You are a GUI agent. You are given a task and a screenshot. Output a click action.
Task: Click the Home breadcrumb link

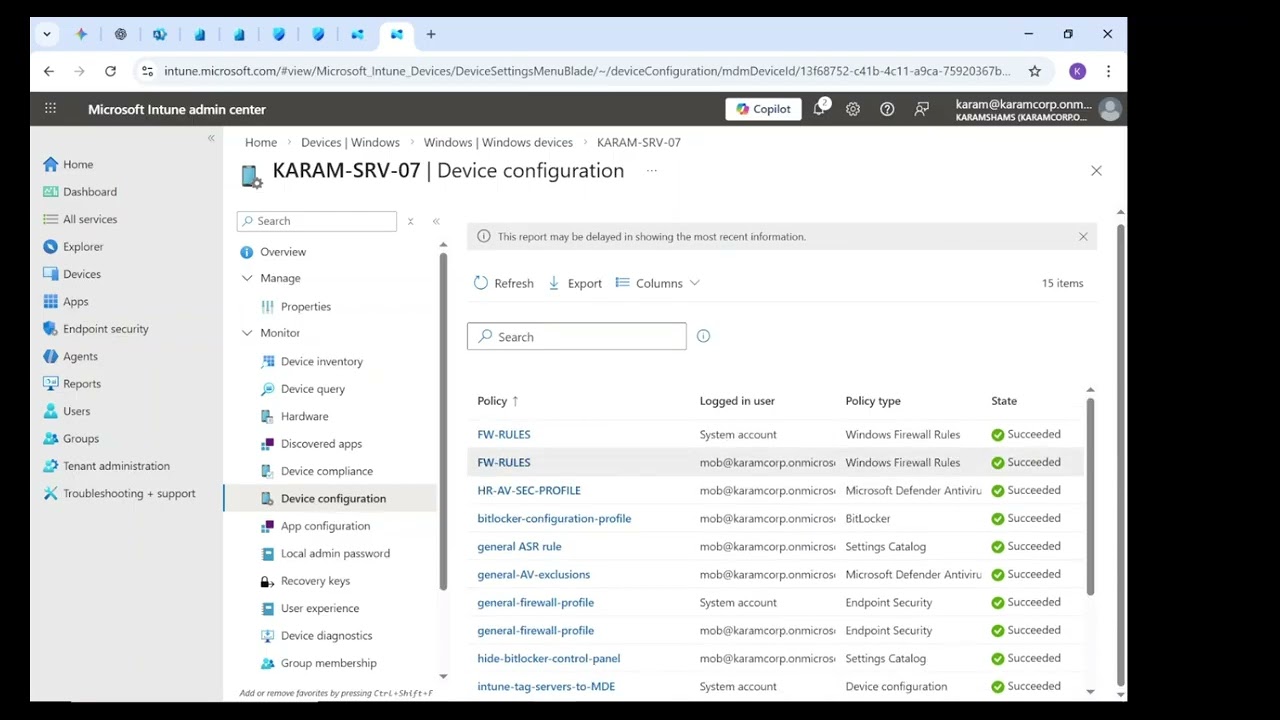[261, 142]
